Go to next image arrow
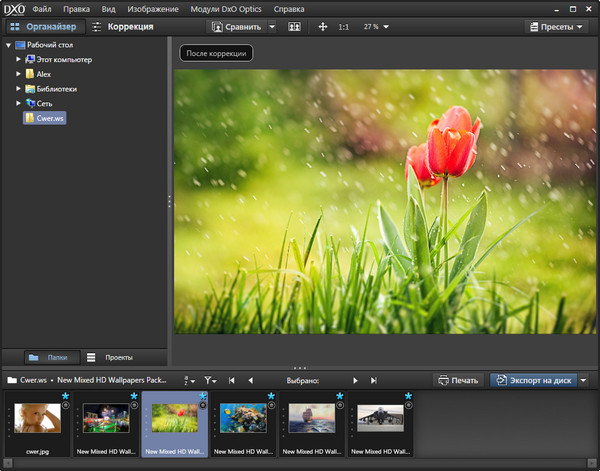 pos(354,381)
